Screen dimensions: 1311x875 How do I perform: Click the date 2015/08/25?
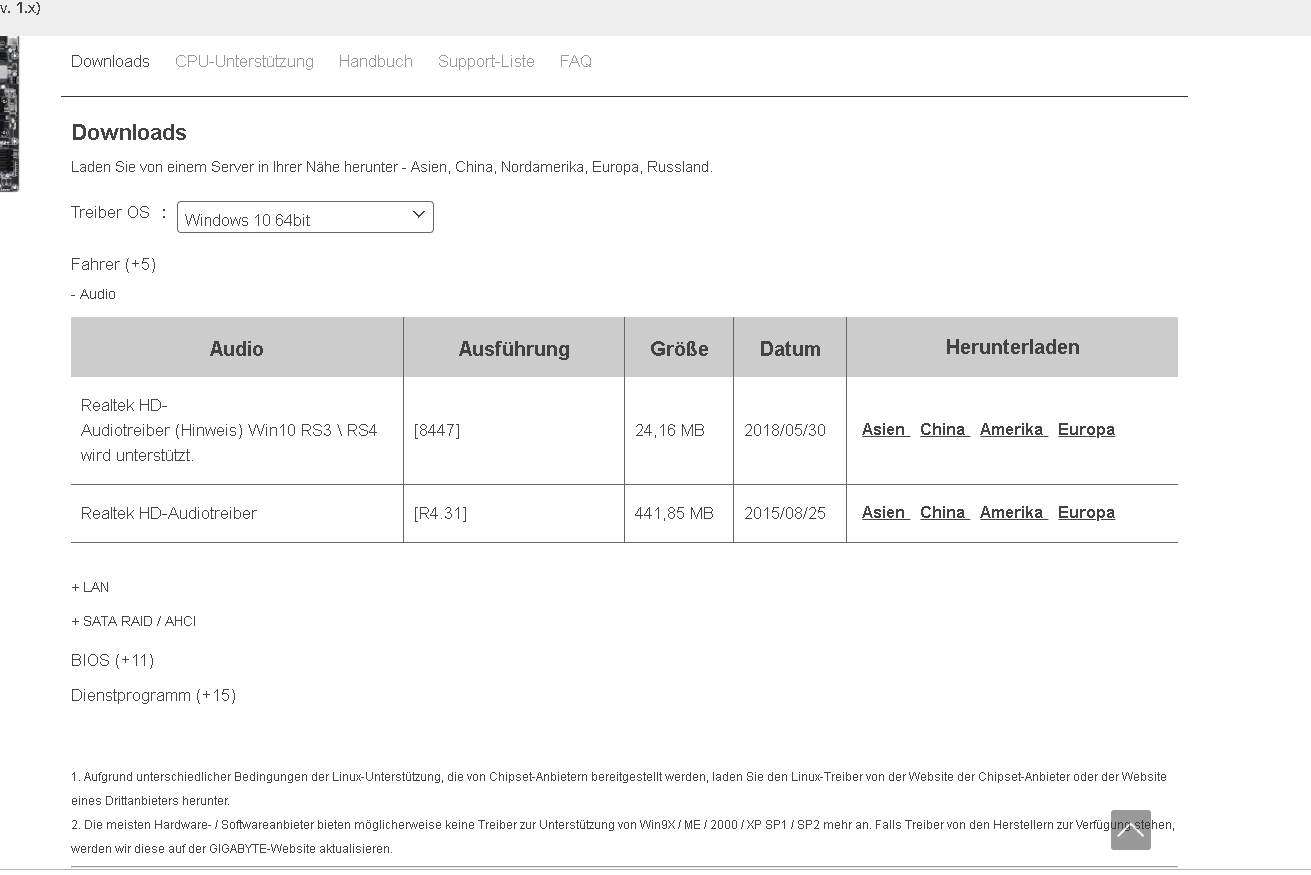pyautogui.click(x=785, y=513)
